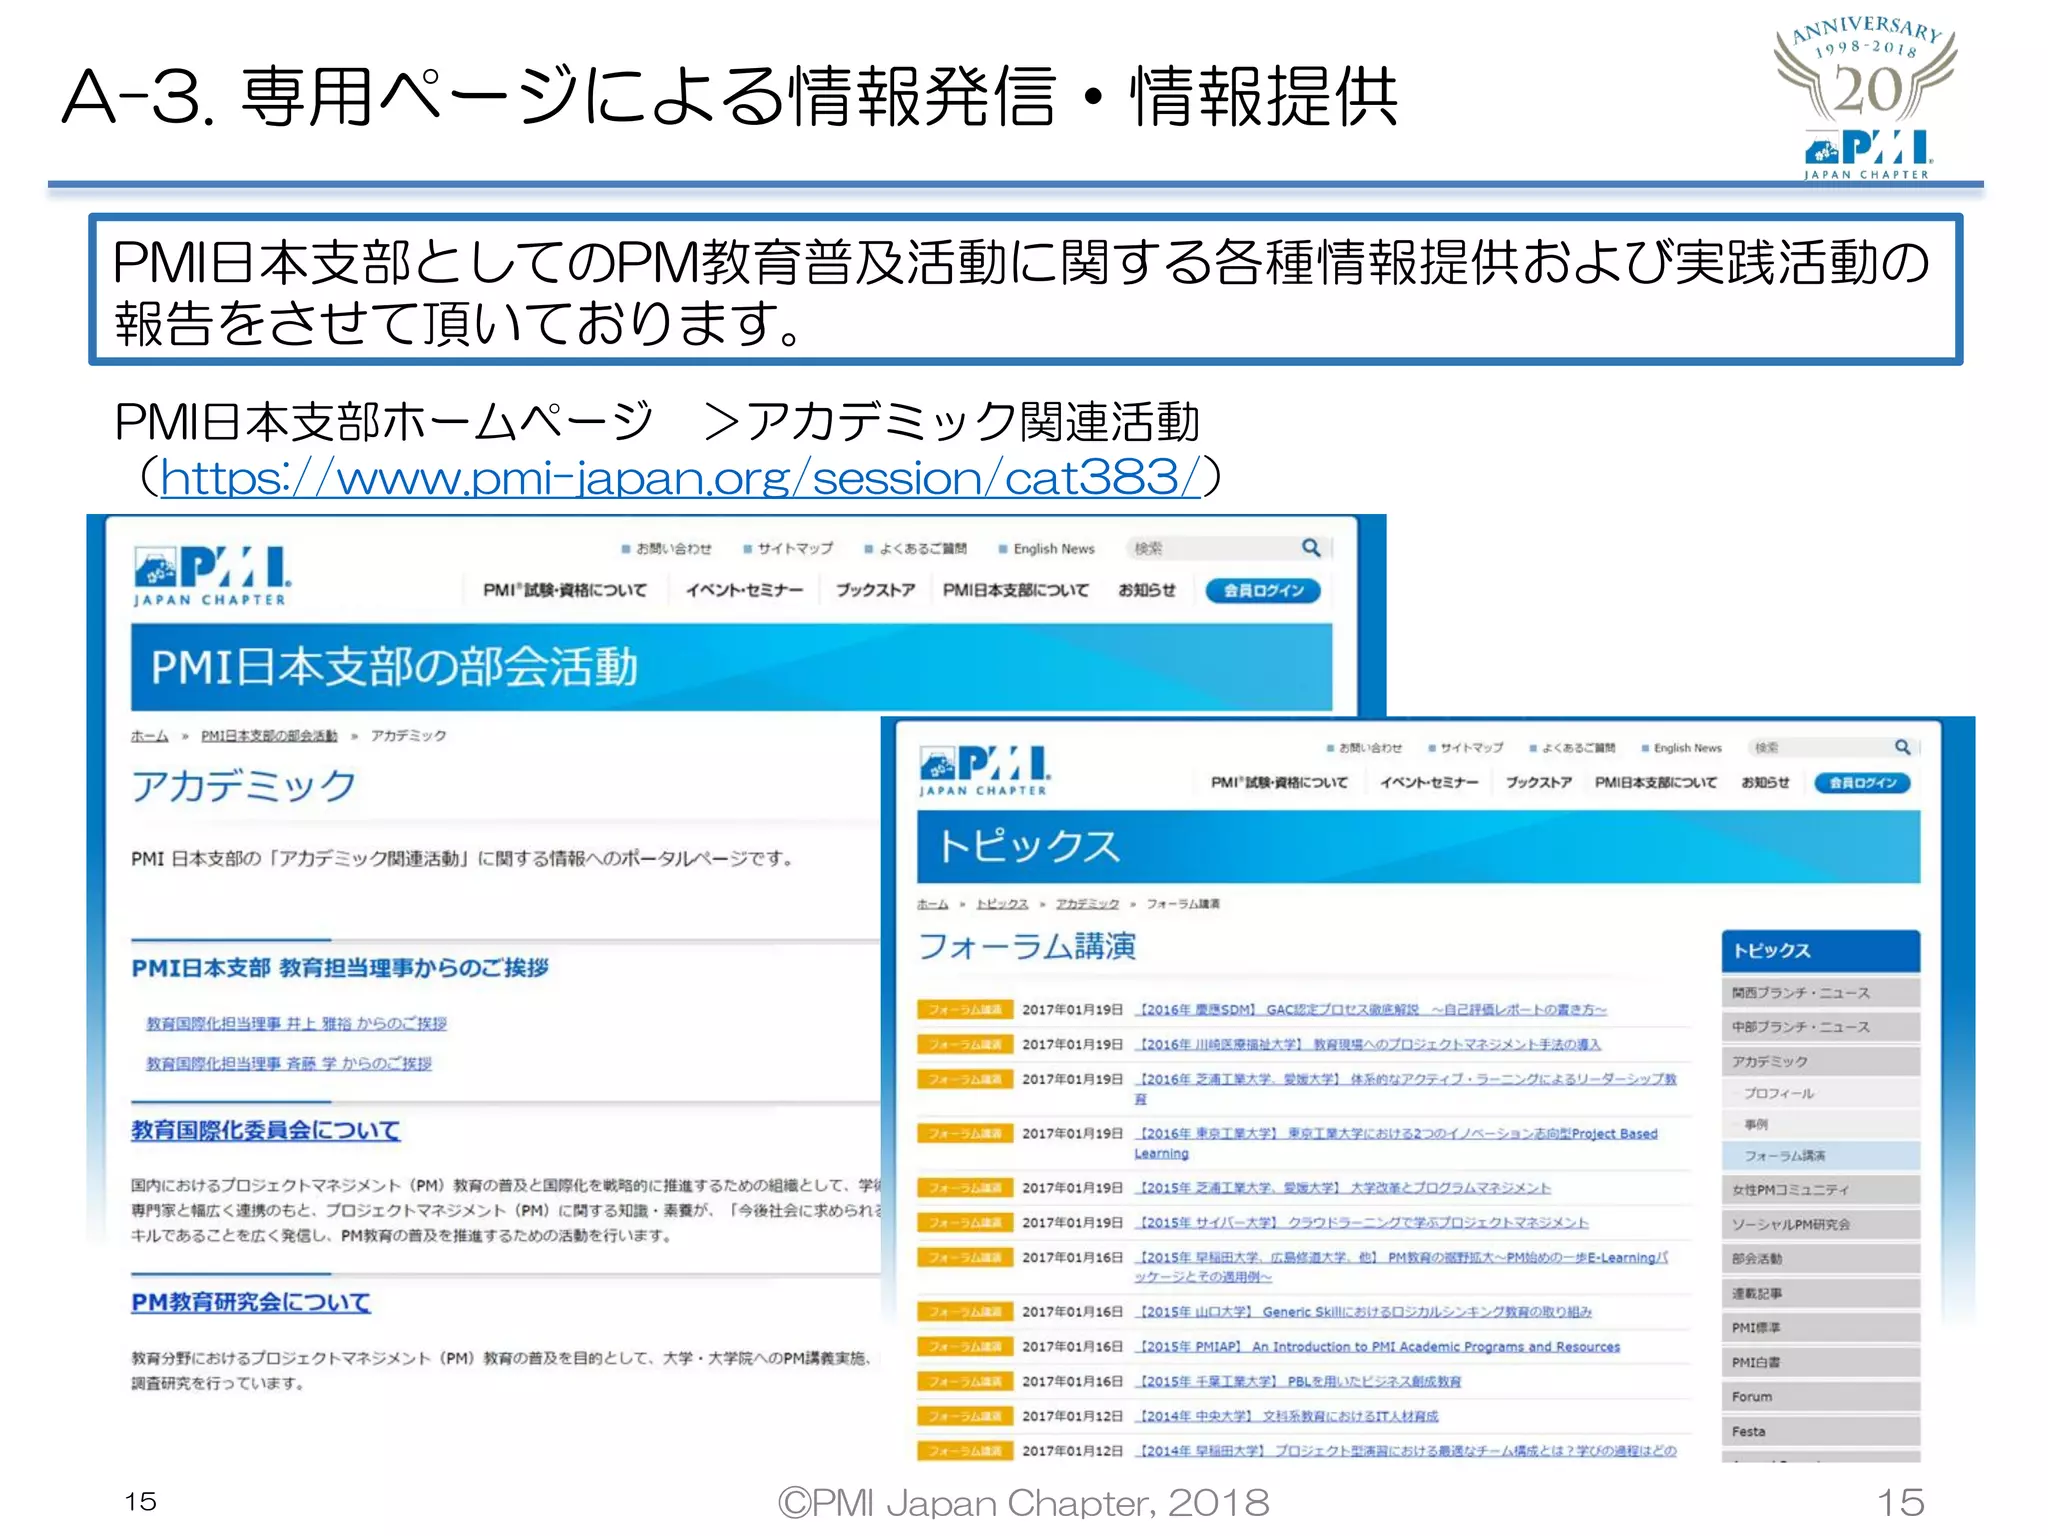Open PMI日本支部について menu on Topics page

[1655, 782]
